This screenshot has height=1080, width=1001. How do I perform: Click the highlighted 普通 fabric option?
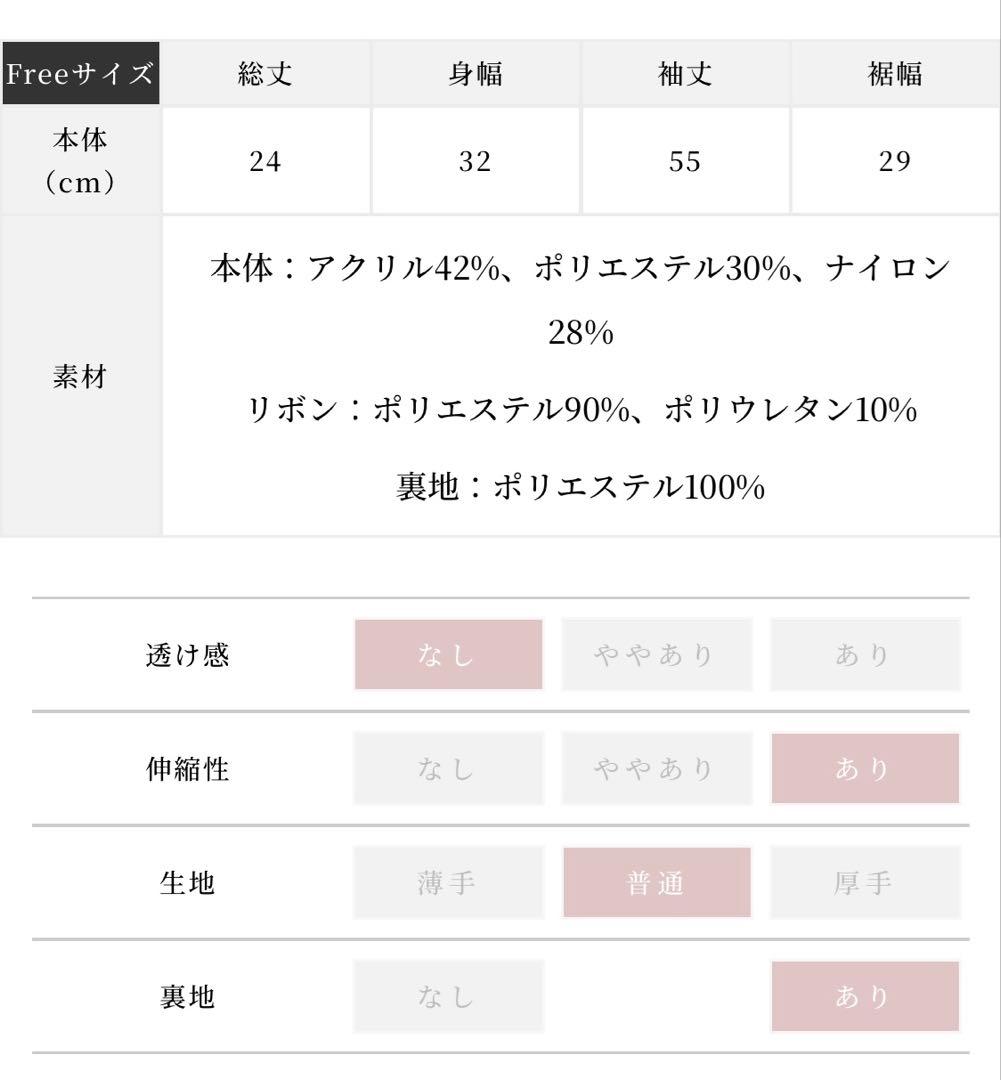pyautogui.click(x=656, y=883)
